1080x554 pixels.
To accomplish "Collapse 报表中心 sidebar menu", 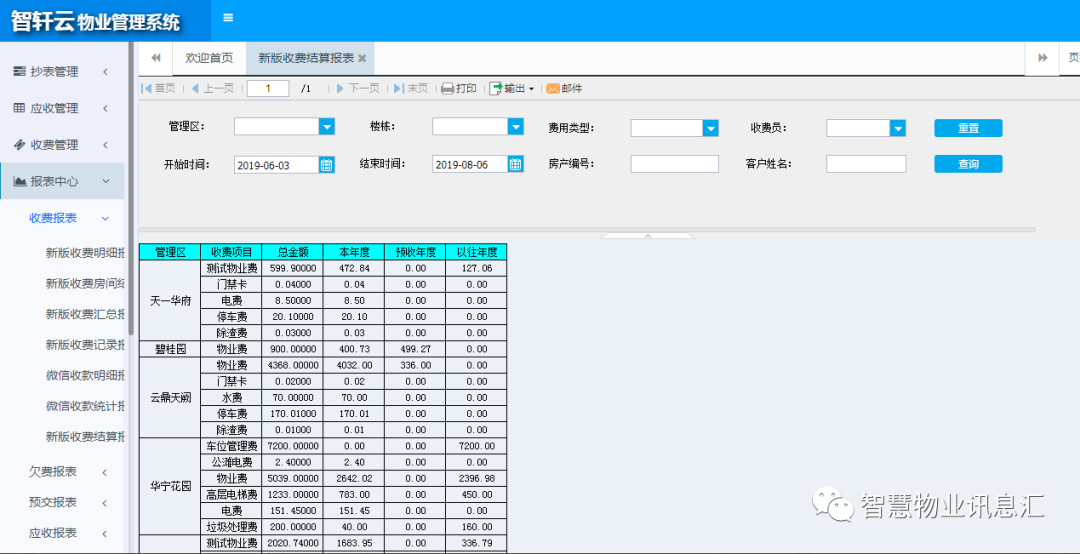I will pos(62,181).
